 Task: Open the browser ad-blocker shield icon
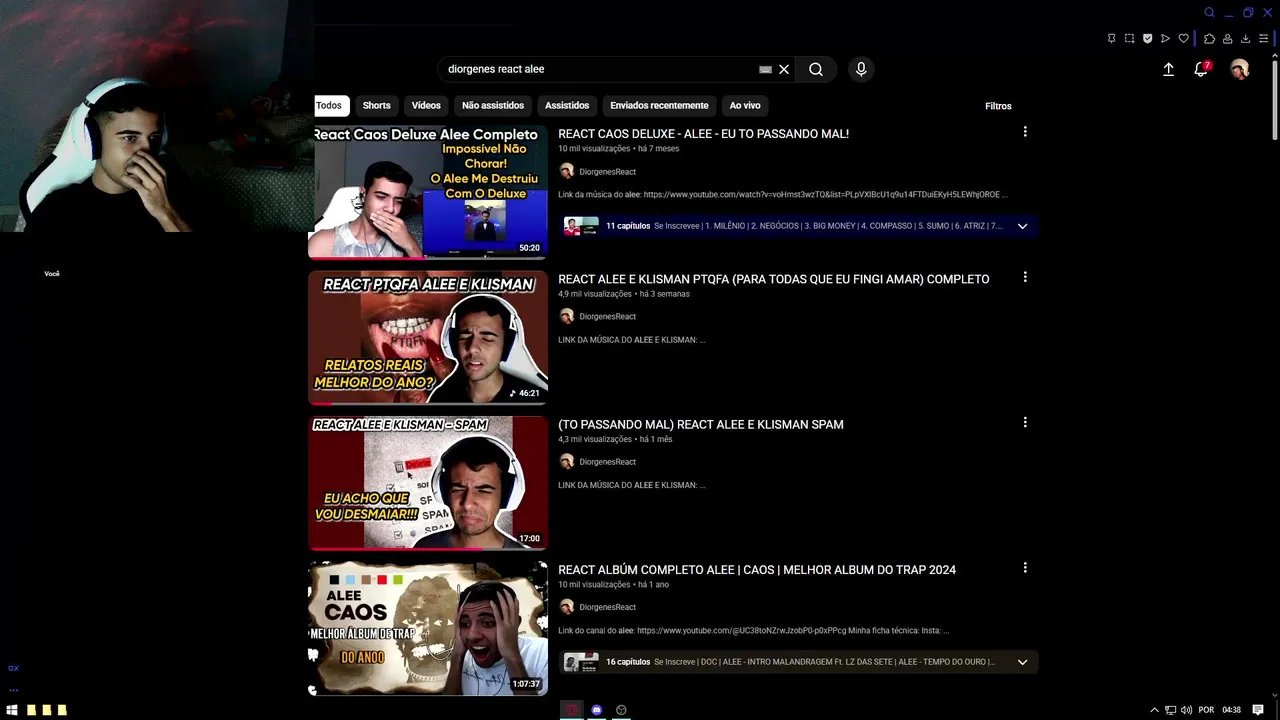tap(1147, 39)
